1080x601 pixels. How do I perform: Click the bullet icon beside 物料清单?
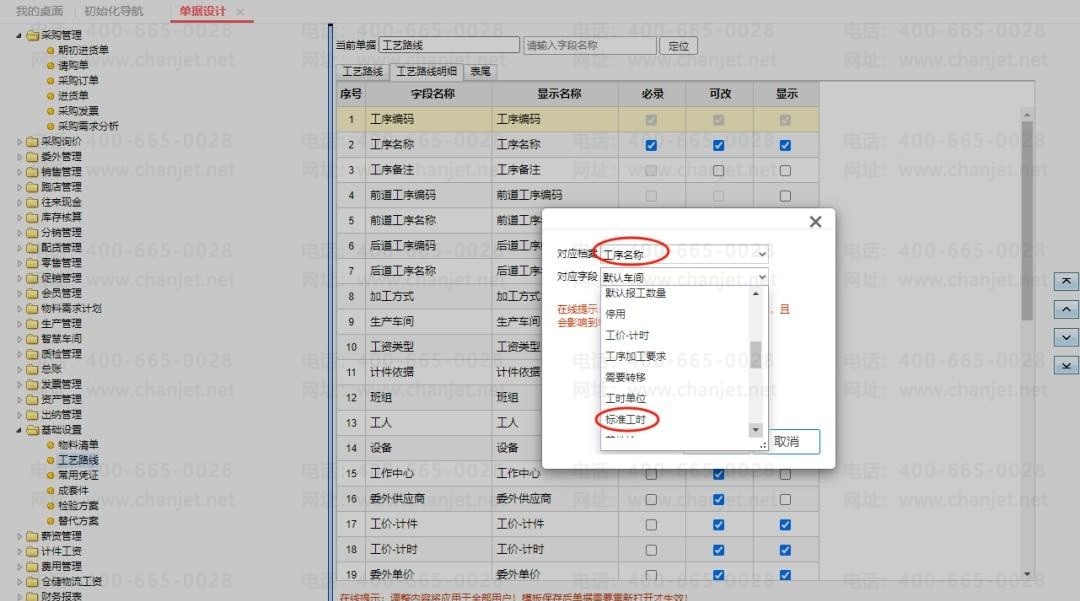click(50, 445)
